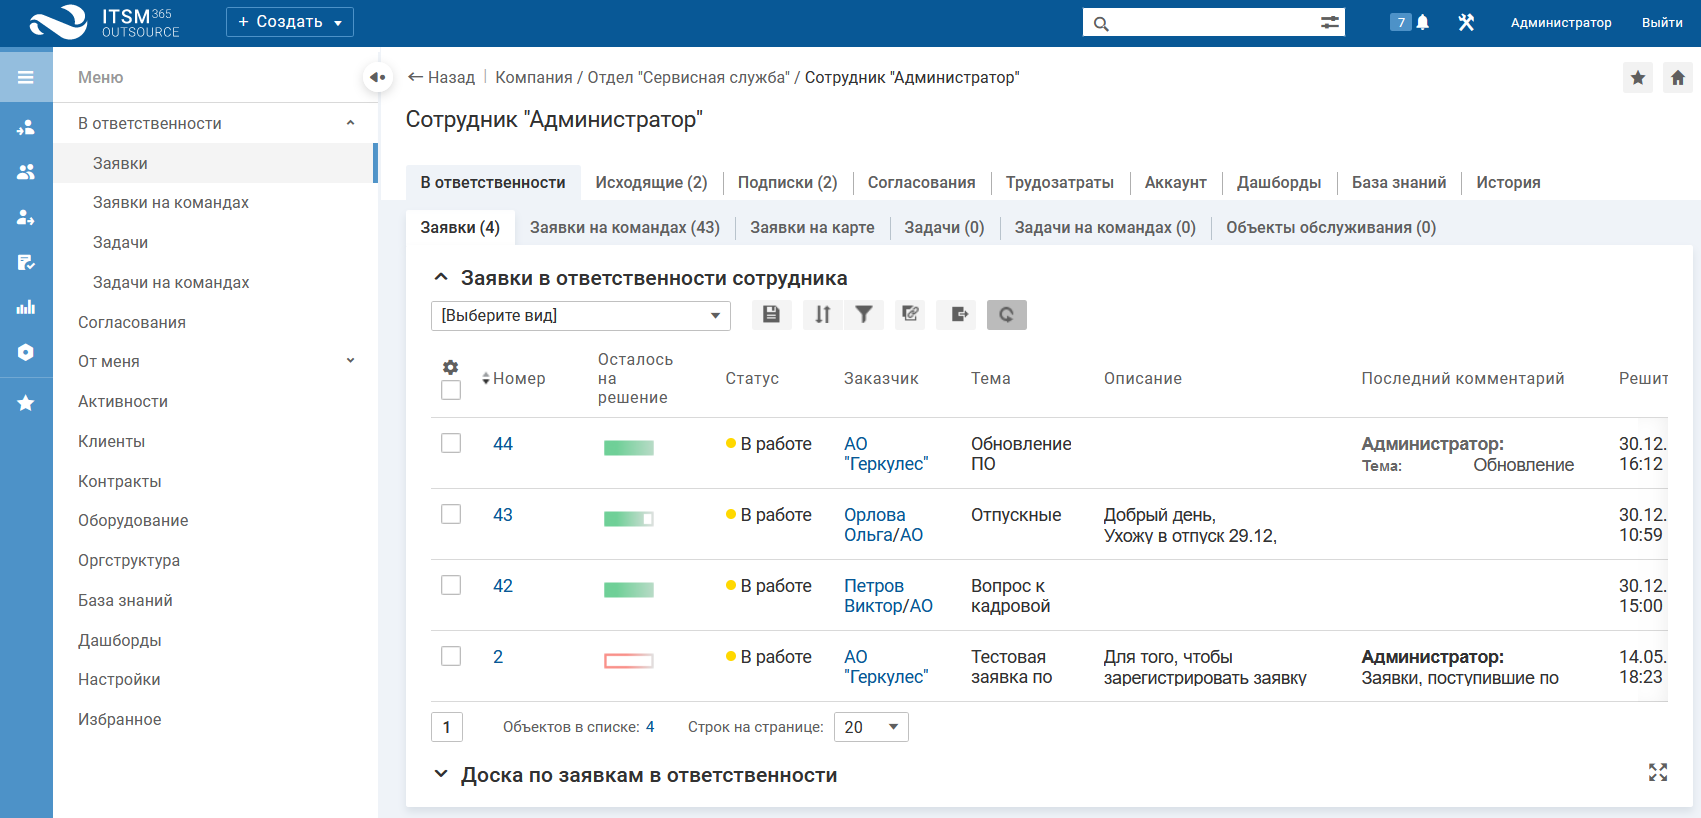Click the Компания breadcrumb link

pyautogui.click(x=534, y=77)
